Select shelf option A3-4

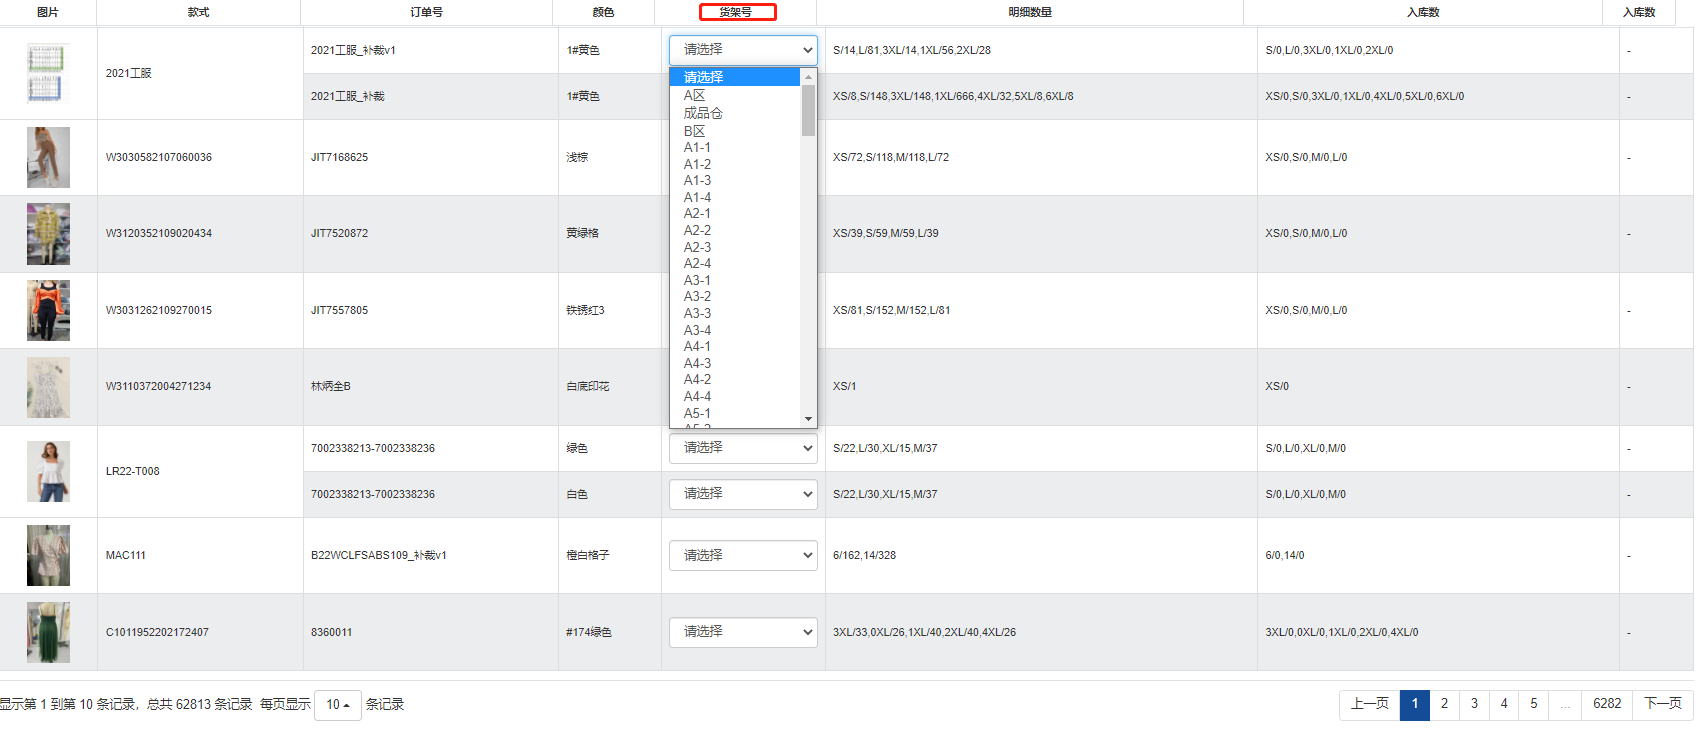click(697, 330)
